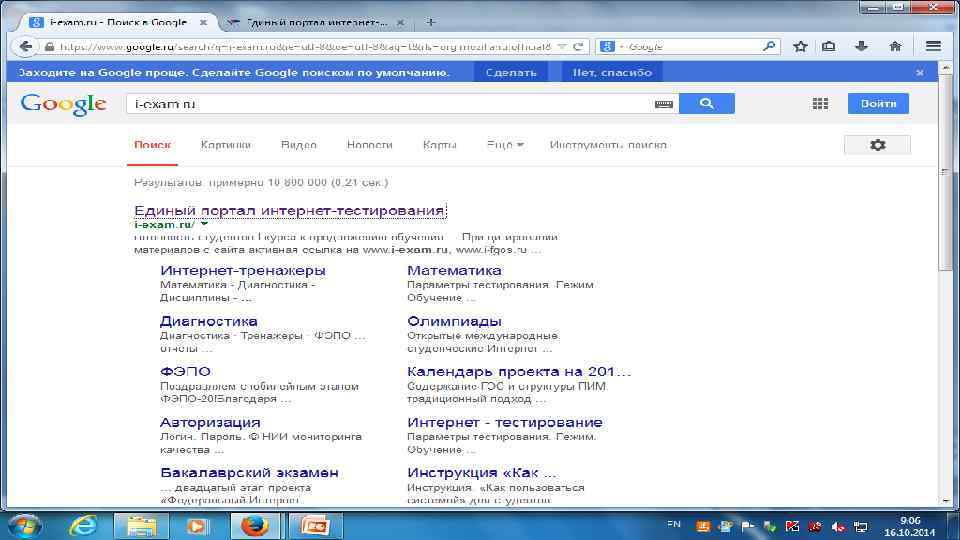Go to the home page icon

(895, 47)
